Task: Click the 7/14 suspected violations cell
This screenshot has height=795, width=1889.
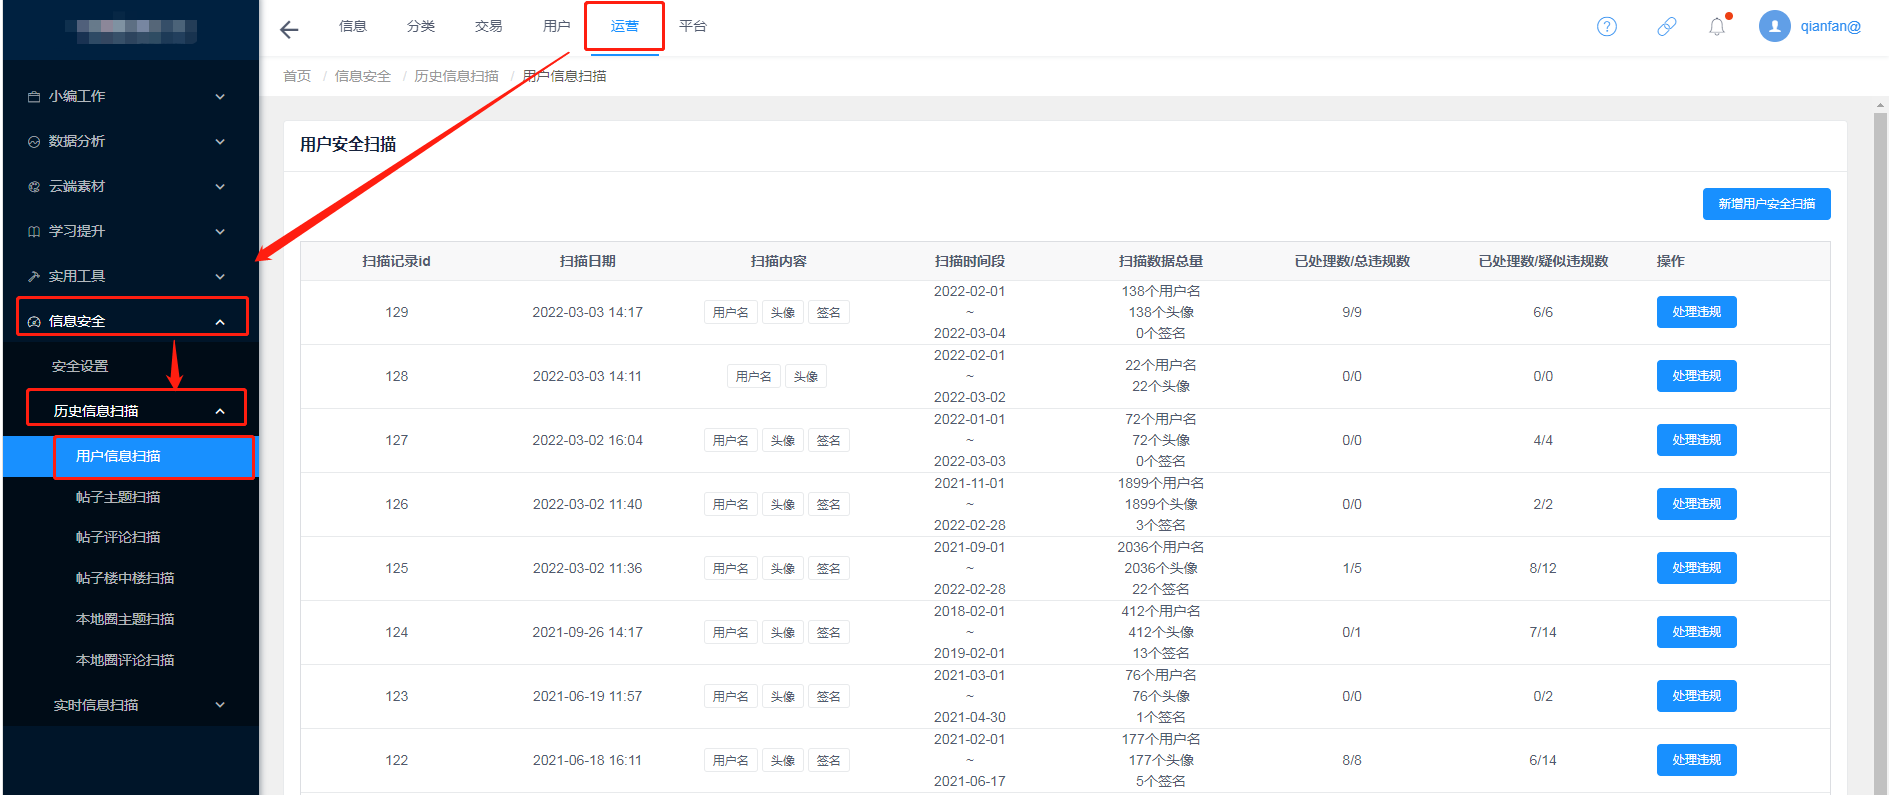Action: click(x=1543, y=632)
